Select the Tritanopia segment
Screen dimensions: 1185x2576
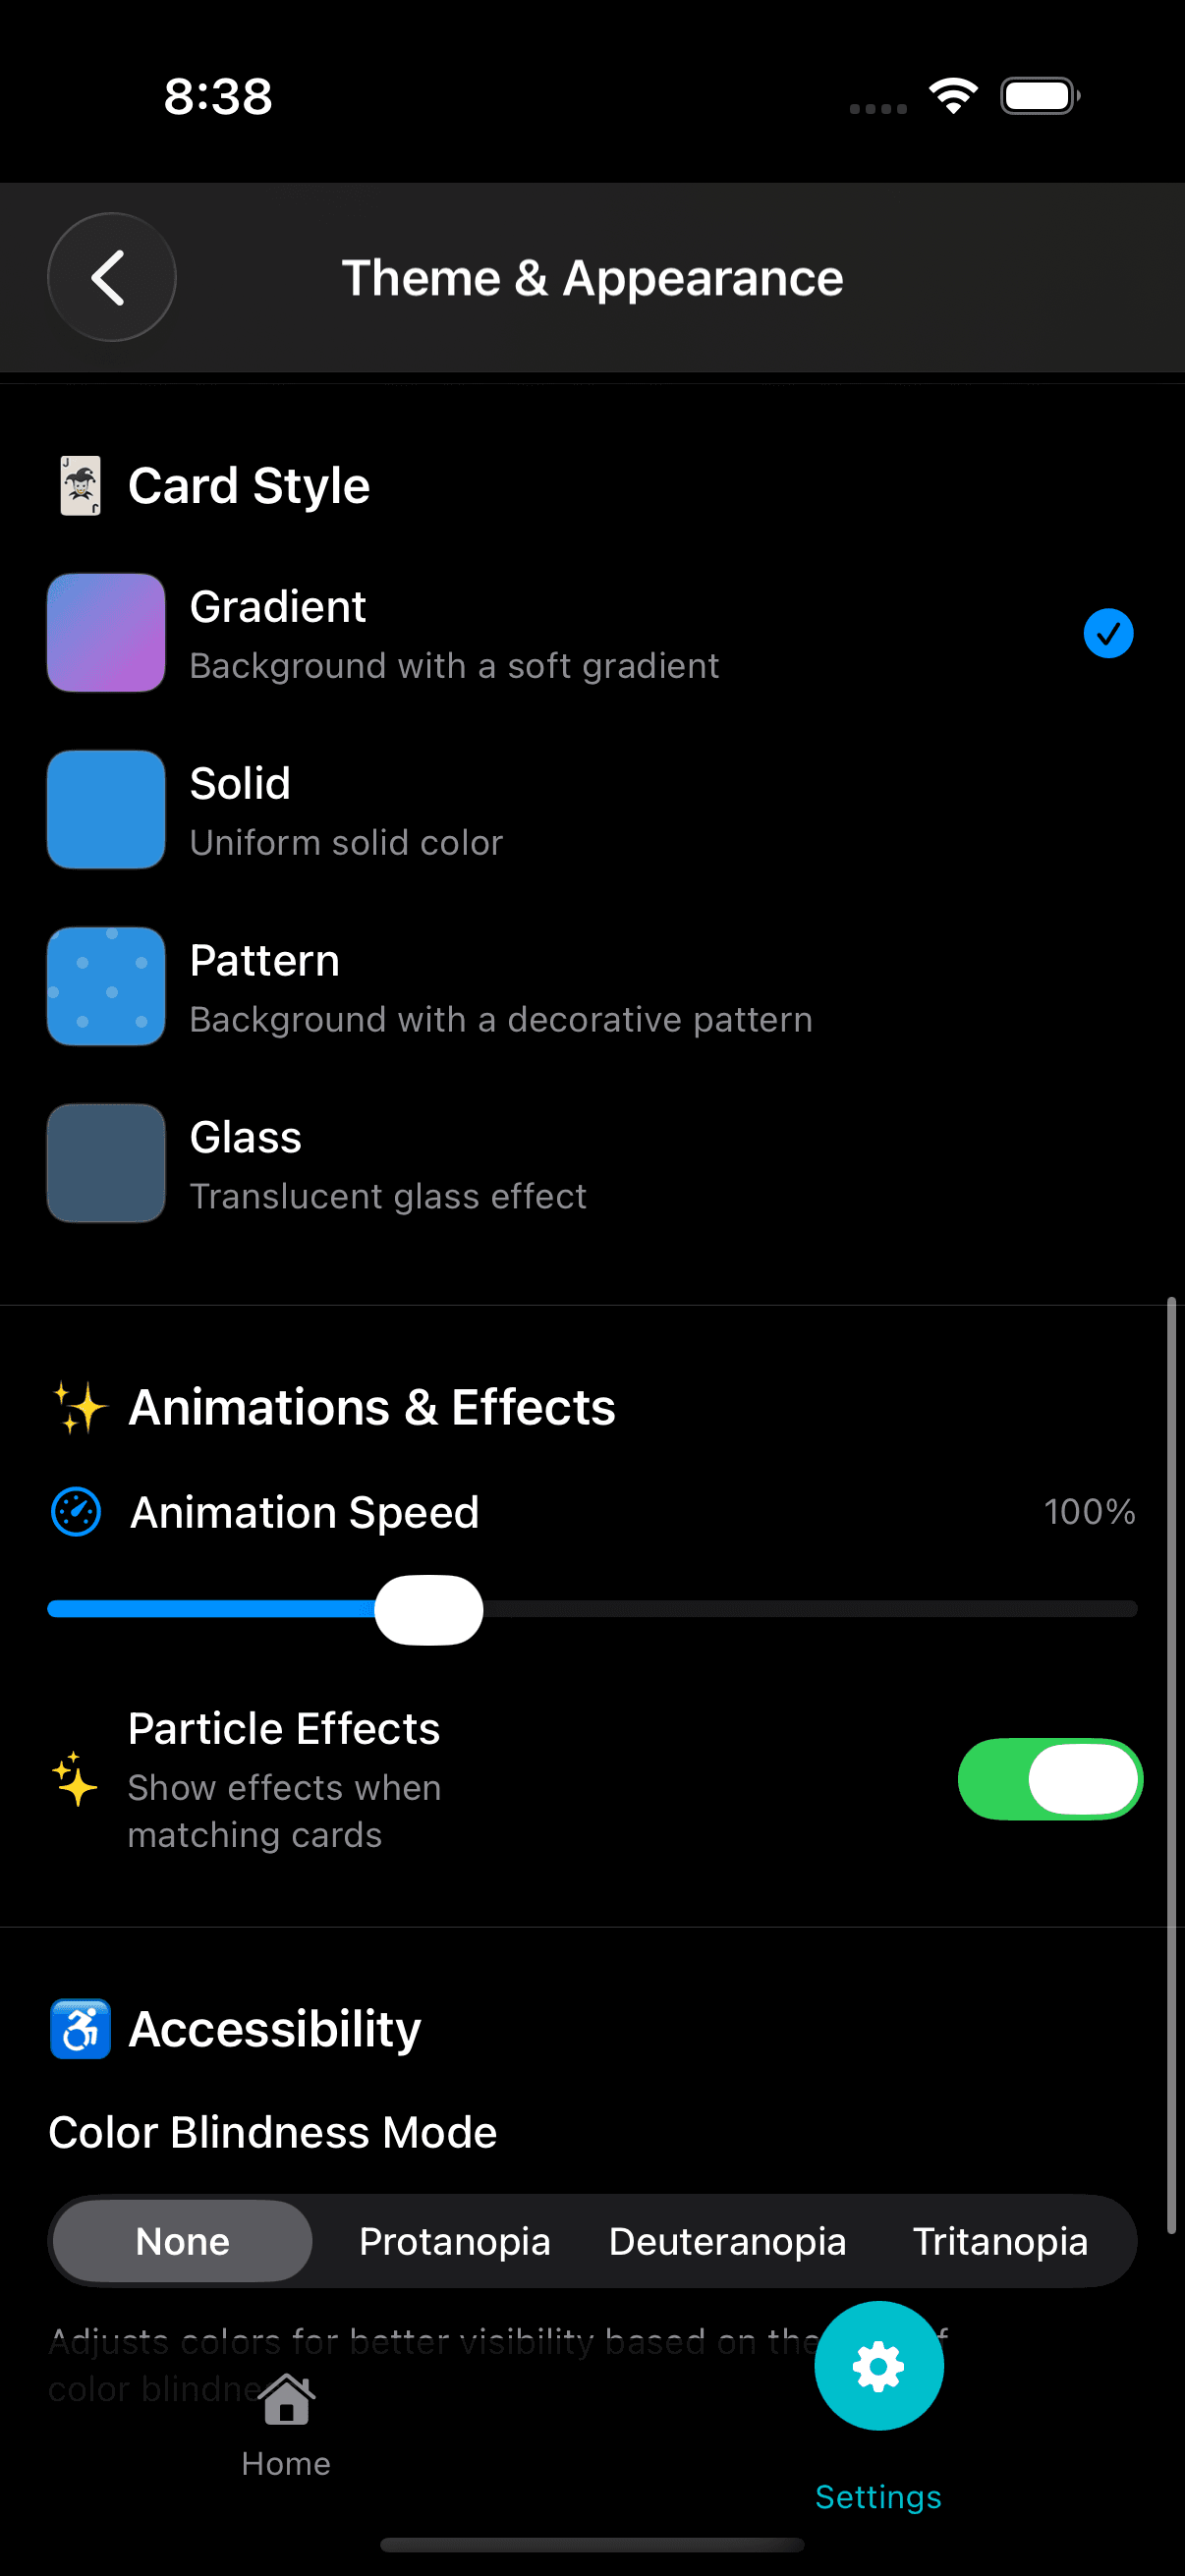tap(1000, 2241)
